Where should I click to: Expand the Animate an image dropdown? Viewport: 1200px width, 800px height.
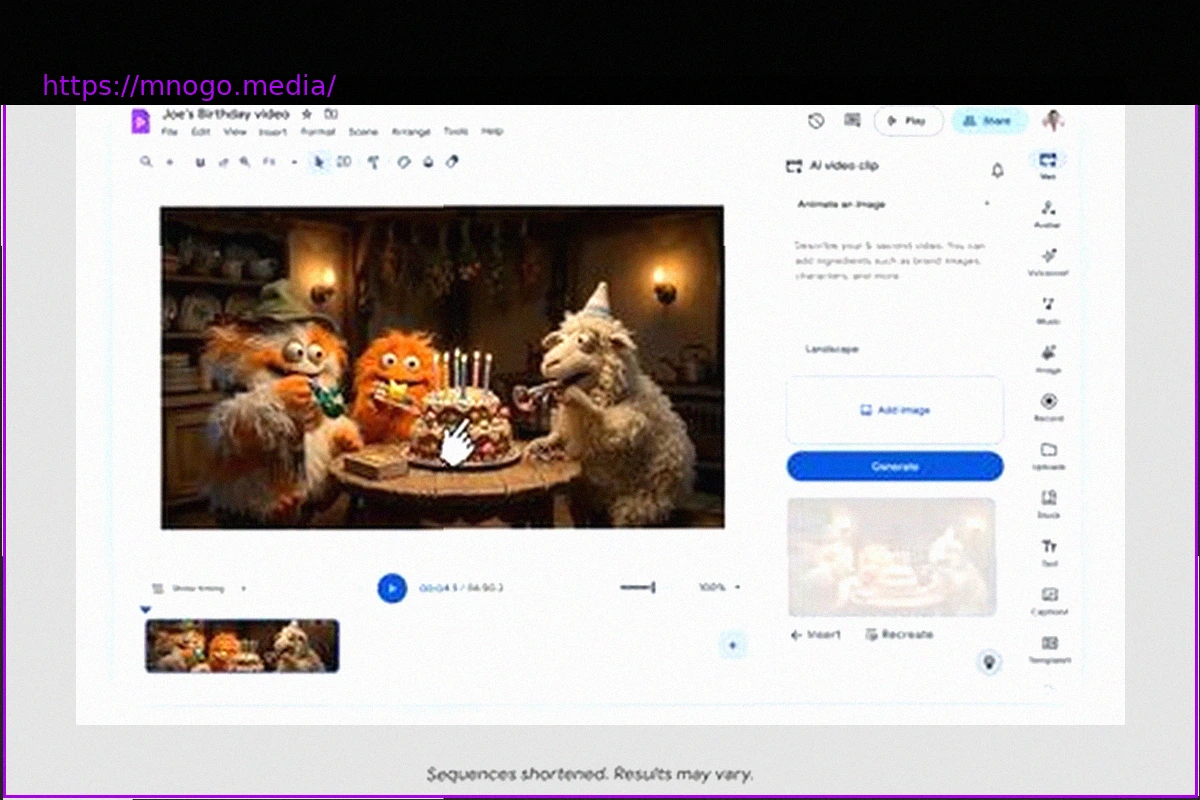click(x=894, y=204)
